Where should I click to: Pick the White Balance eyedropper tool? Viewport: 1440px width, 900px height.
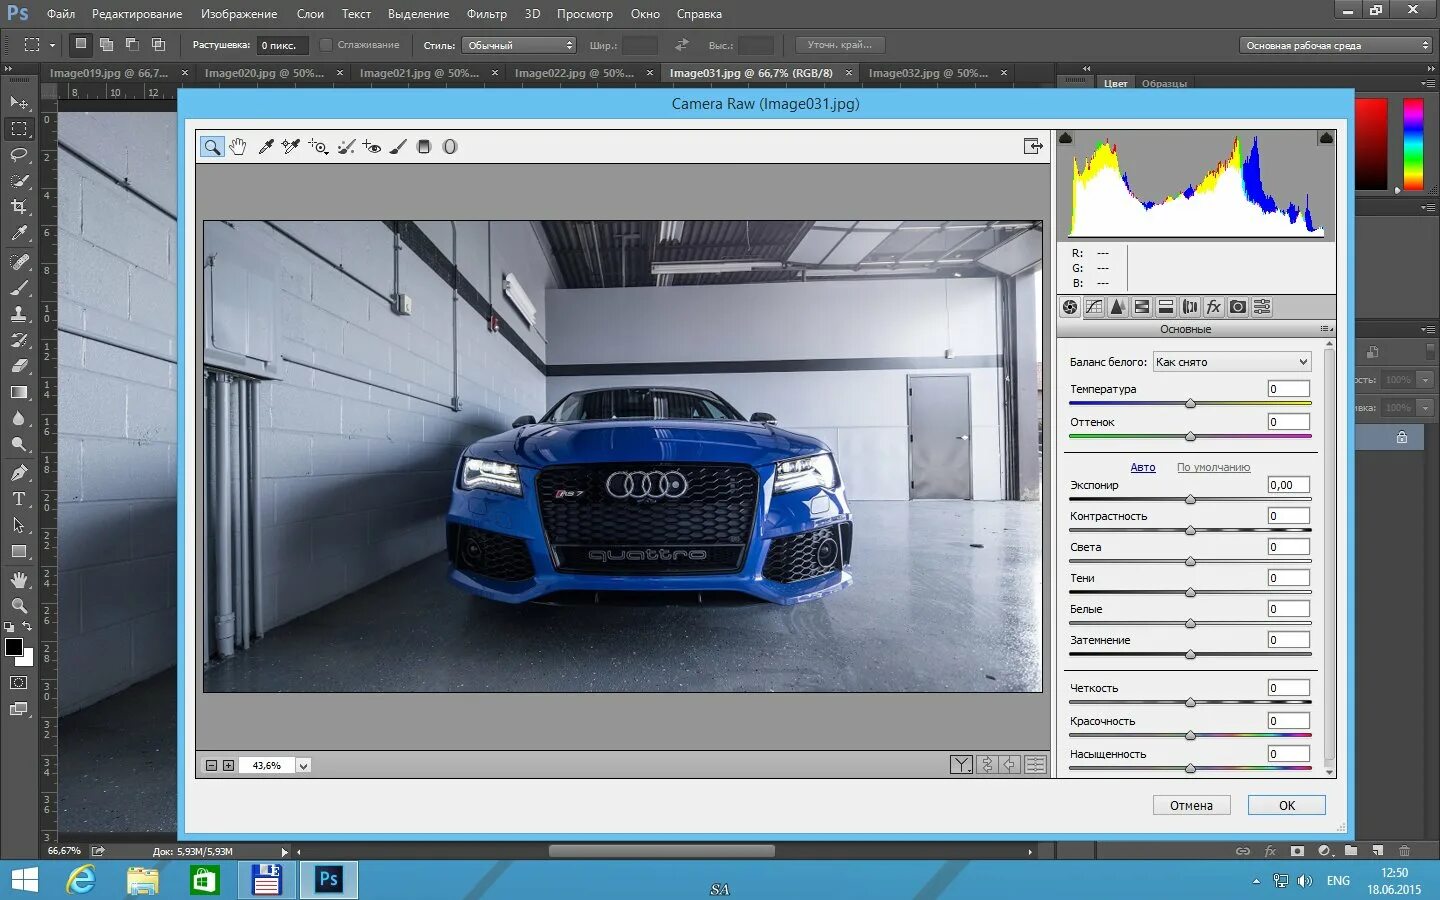tap(266, 147)
